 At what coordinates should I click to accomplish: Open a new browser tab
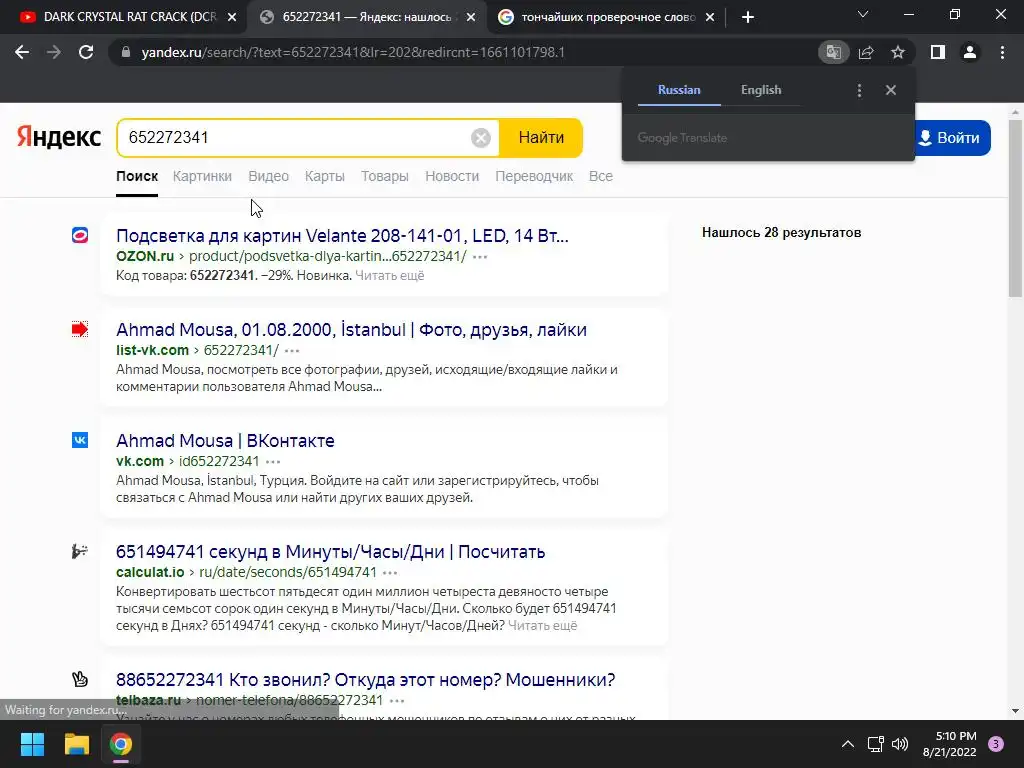748,17
